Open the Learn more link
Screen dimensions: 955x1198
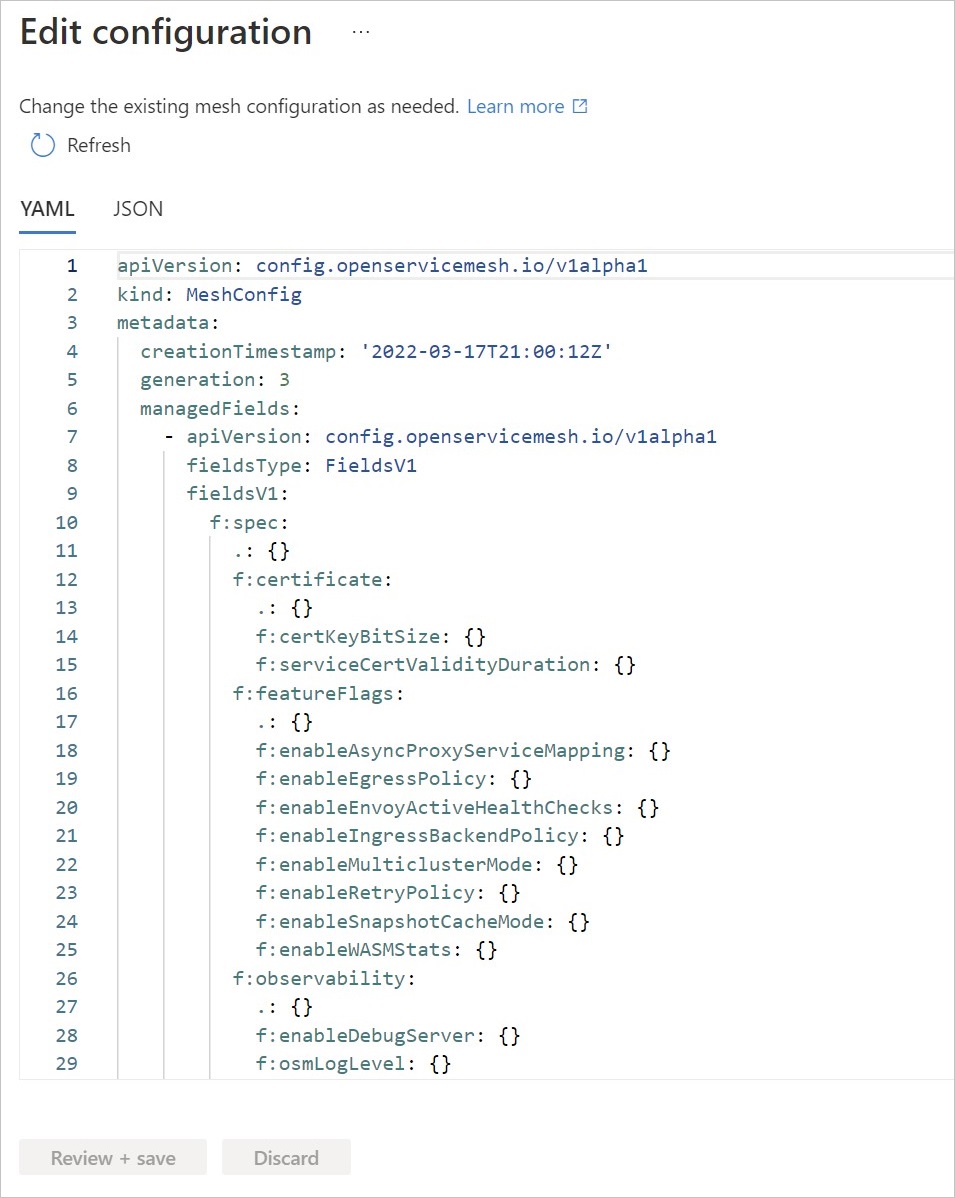515,106
